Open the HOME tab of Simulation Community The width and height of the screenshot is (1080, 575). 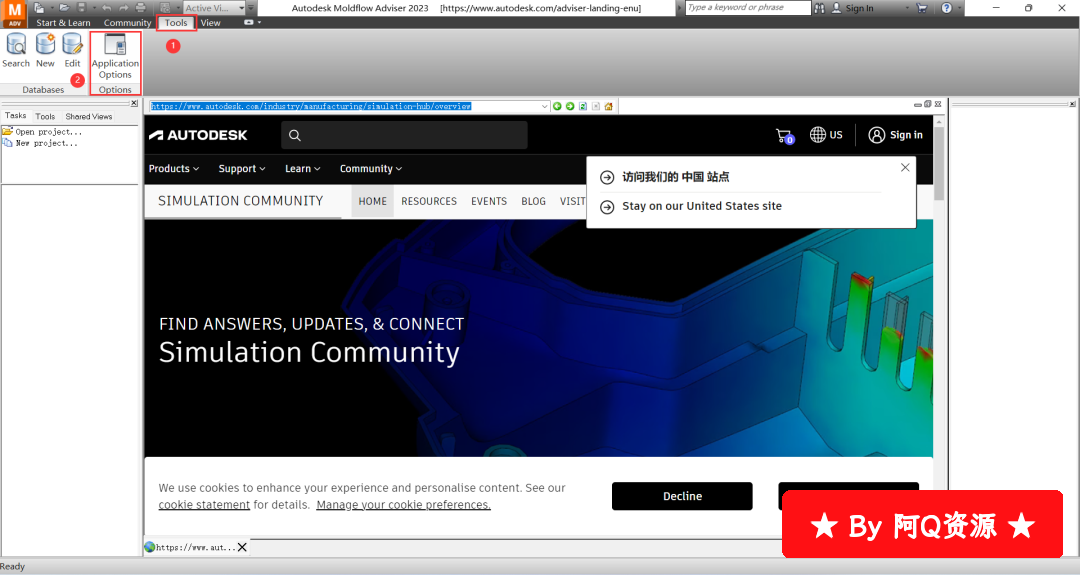373,201
